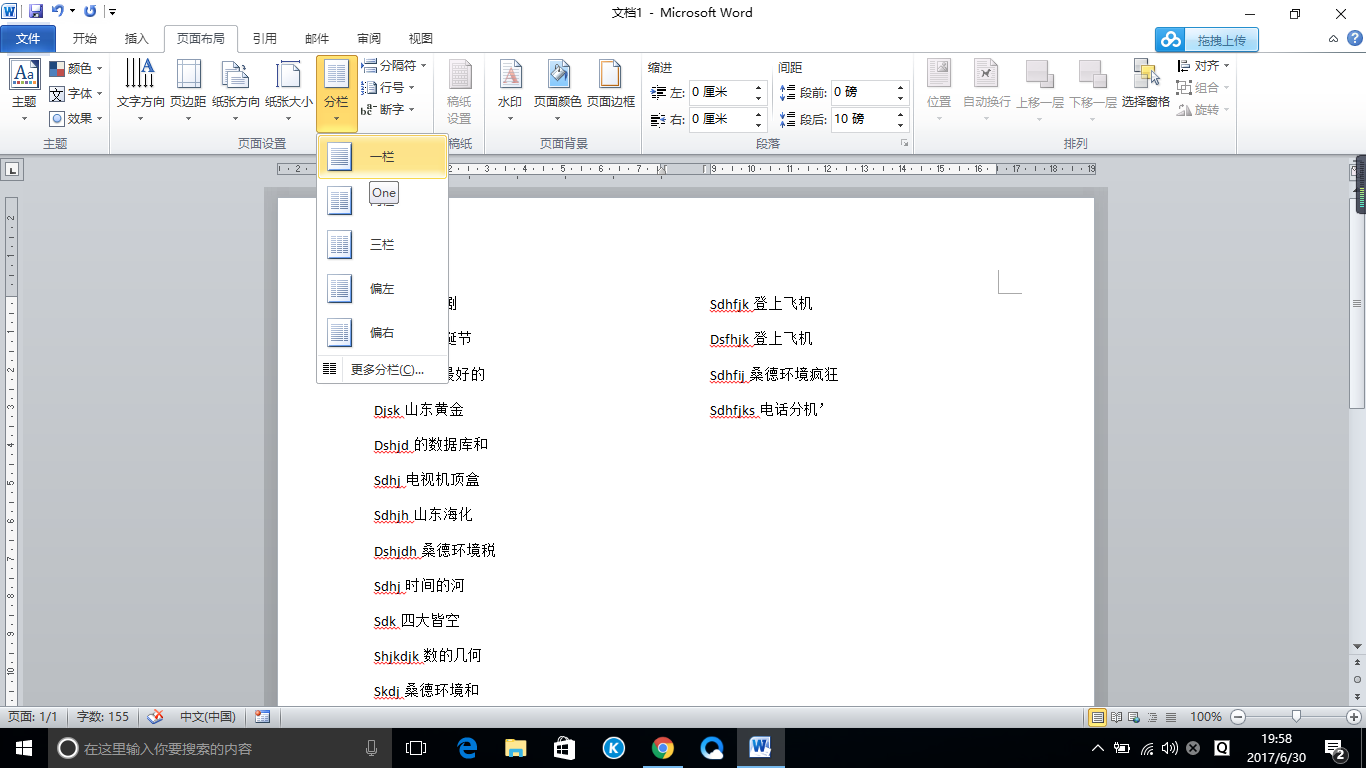Open the 页面颜色 page color tool

557,91
